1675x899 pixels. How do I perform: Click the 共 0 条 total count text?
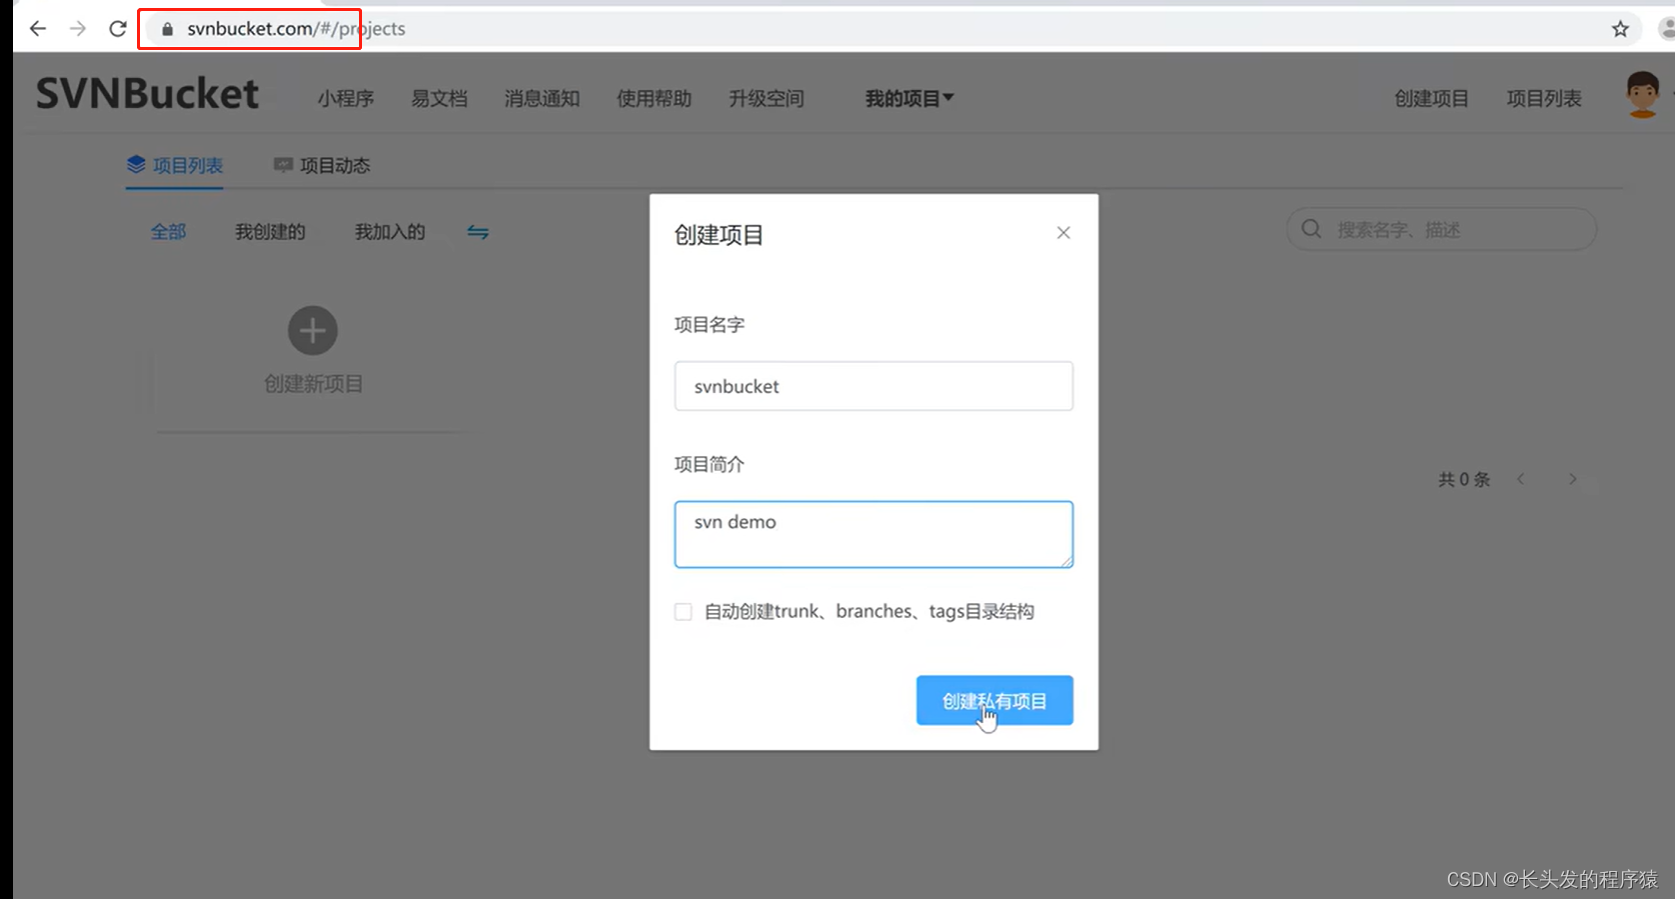tap(1464, 480)
